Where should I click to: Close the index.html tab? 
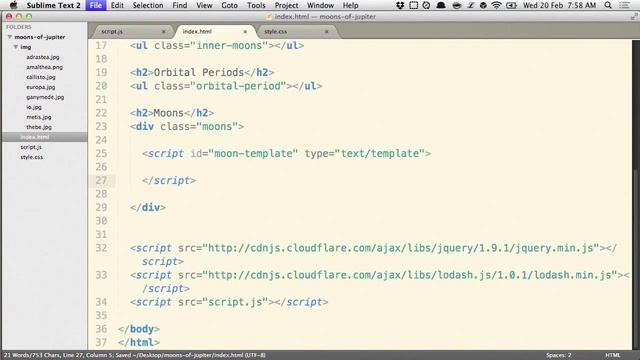pyautogui.click(x=245, y=31)
